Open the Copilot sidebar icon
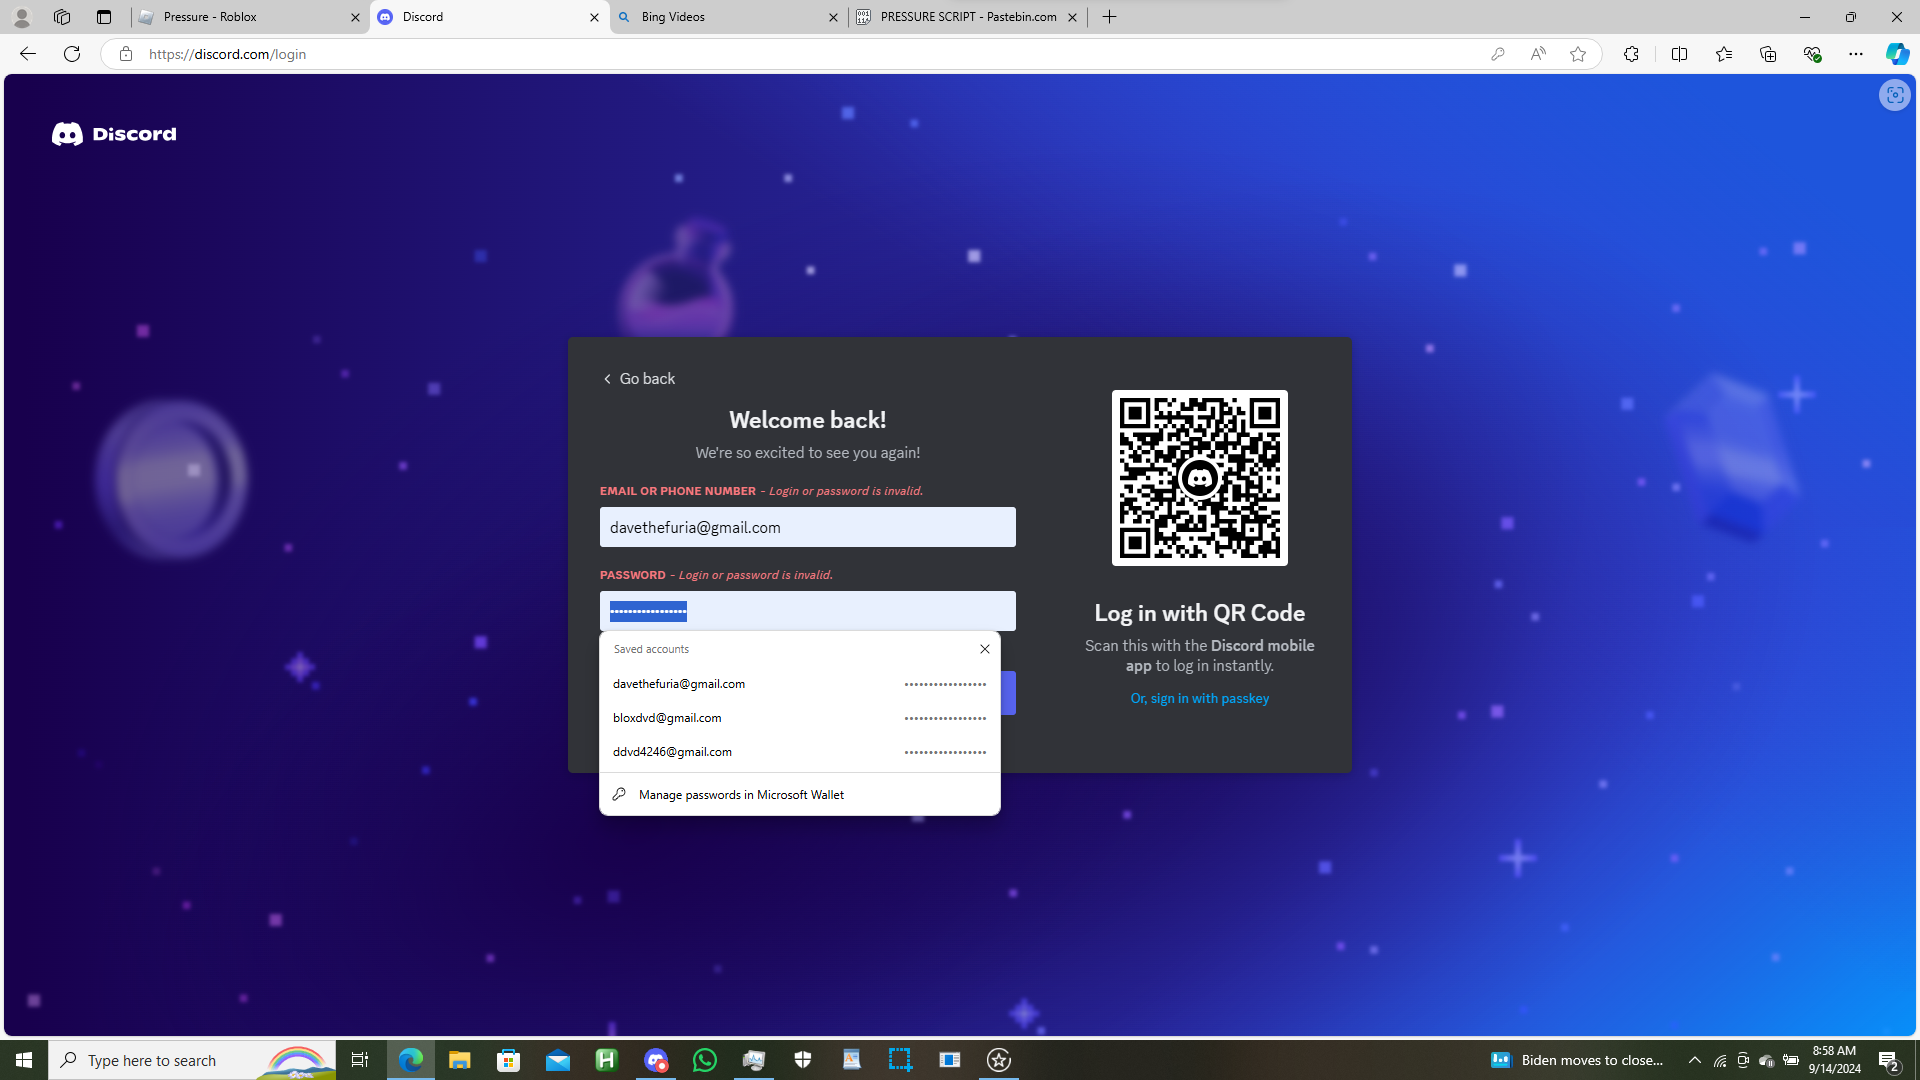Image resolution: width=1920 pixels, height=1080 pixels. pos(1896,54)
